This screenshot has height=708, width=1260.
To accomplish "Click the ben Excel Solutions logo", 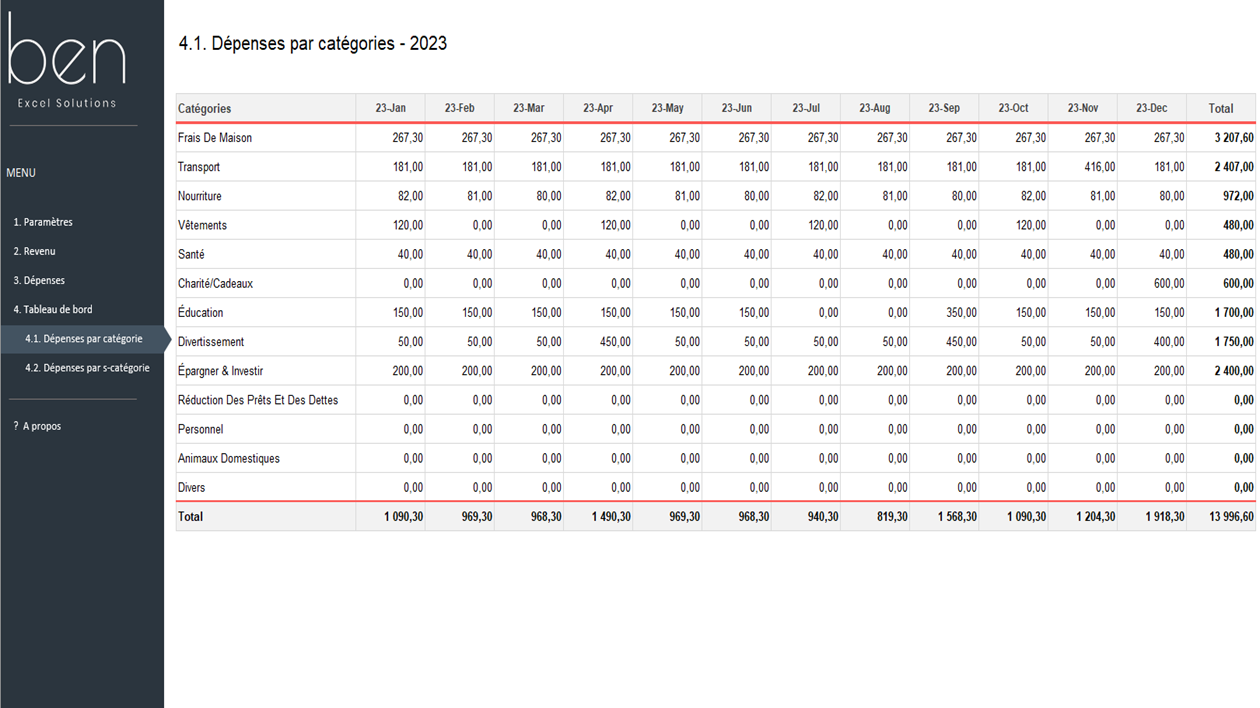I will tap(66, 60).
